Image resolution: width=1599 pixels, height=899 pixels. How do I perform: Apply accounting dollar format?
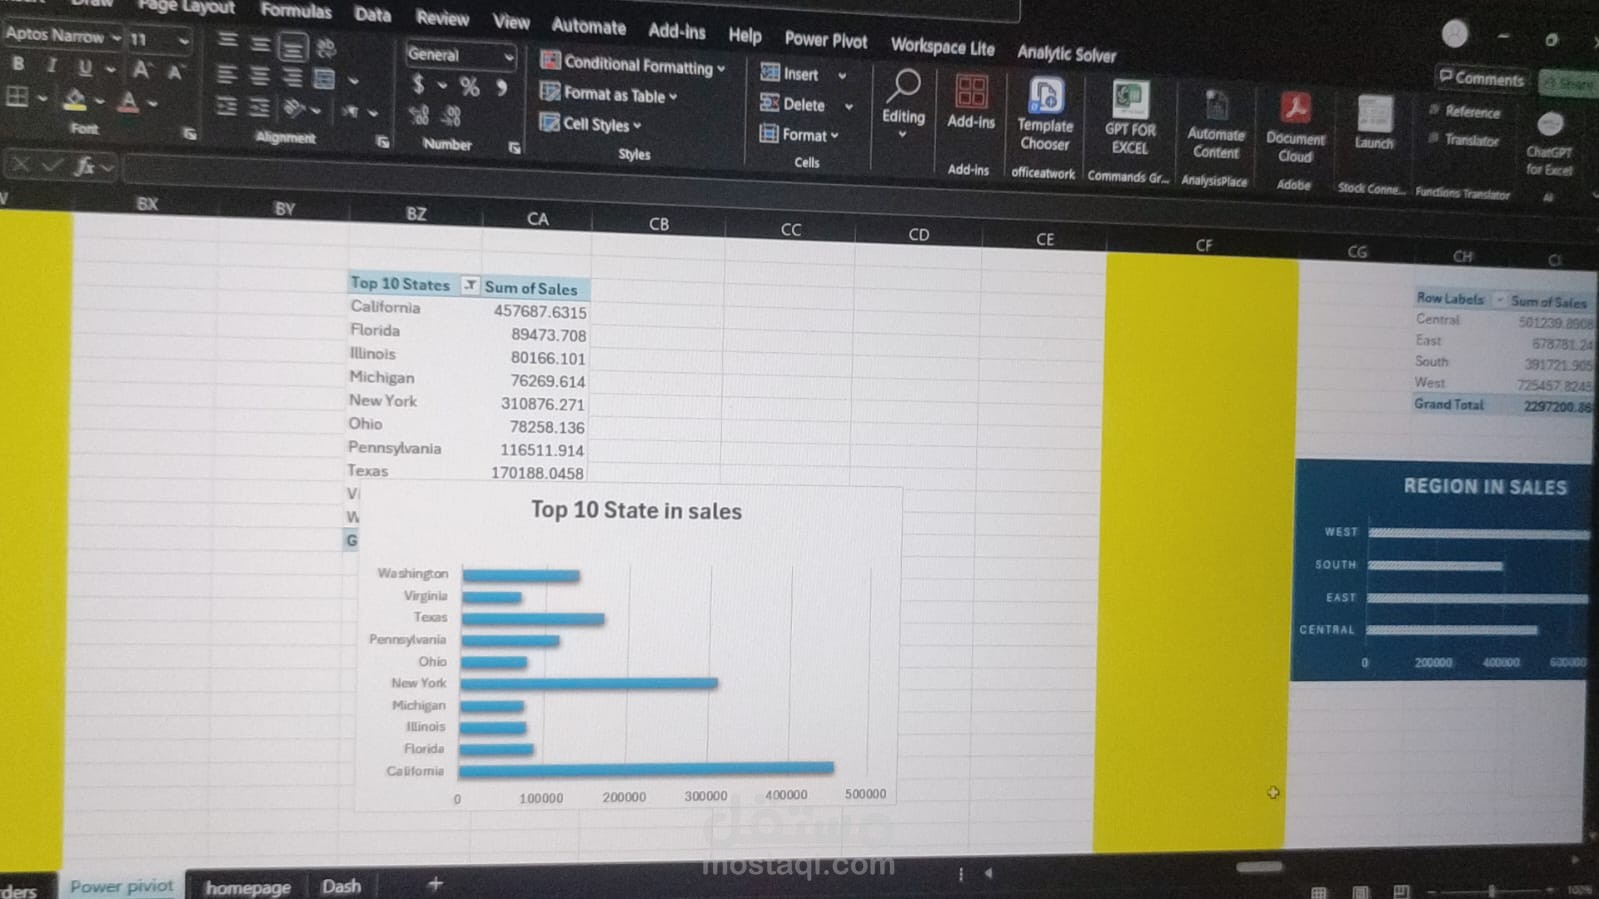[x=418, y=85]
